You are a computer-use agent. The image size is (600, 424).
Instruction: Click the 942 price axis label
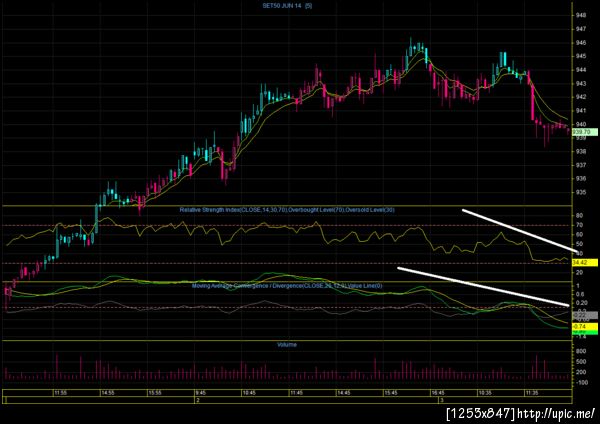click(580, 97)
